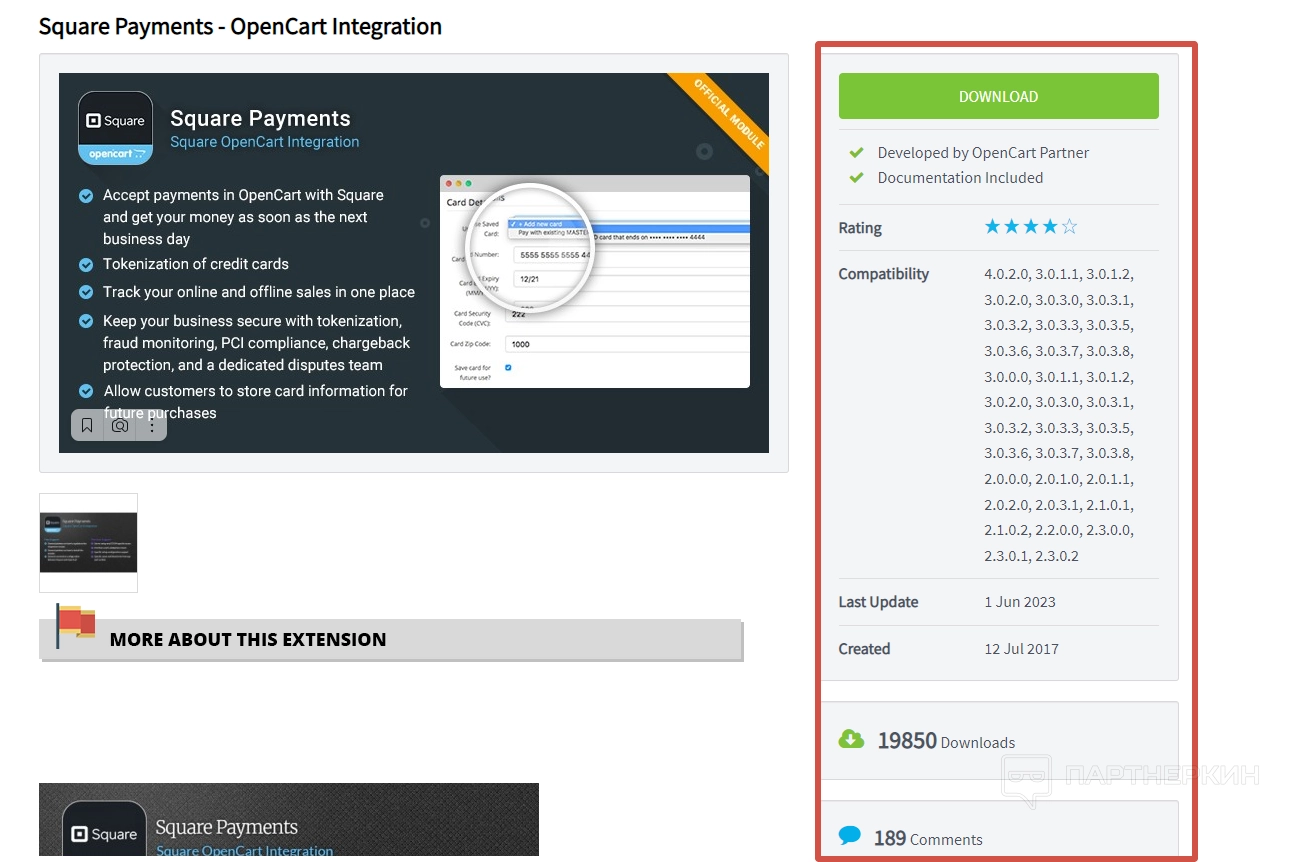
Task: Click the magnified card form screenshot in banner
Action: (x=594, y=281)
